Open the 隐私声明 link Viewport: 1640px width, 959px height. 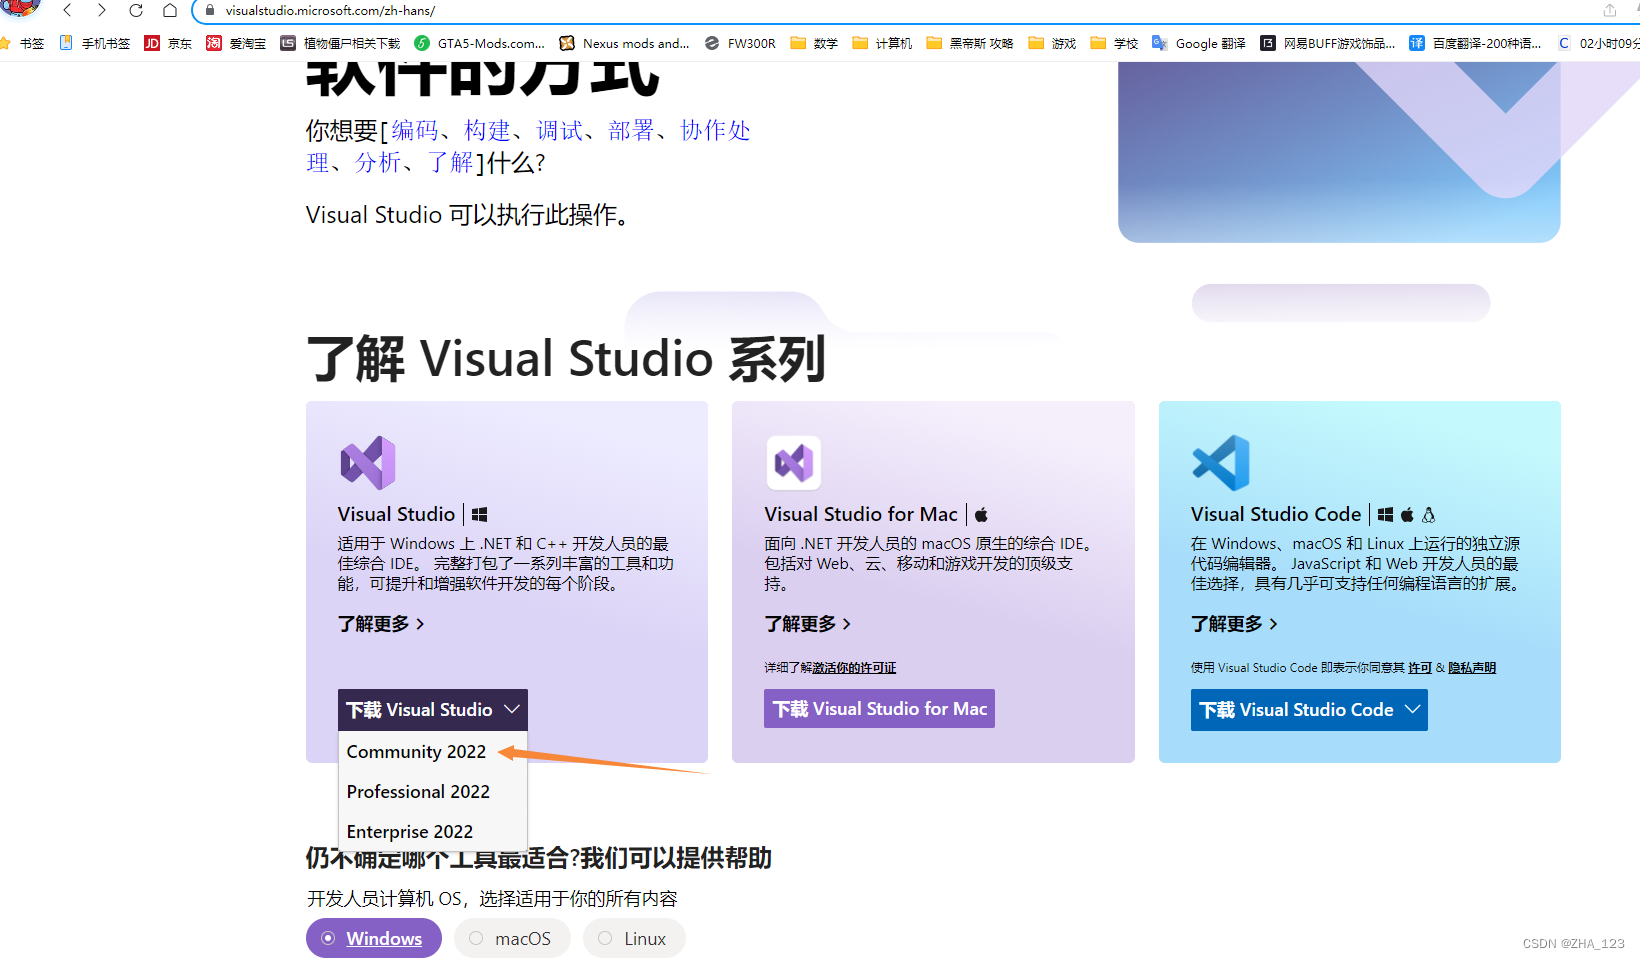tap(1472, 668)
